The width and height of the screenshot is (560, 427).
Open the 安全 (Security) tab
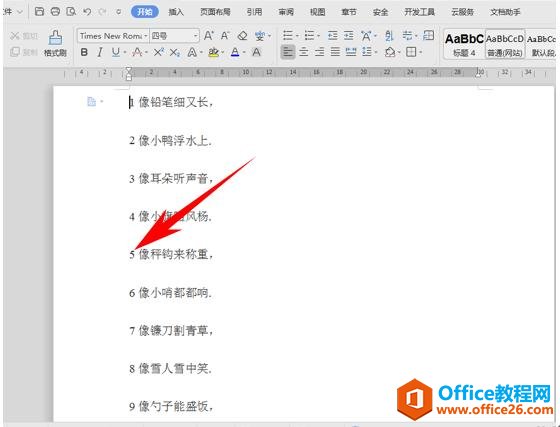pos(380,12)
